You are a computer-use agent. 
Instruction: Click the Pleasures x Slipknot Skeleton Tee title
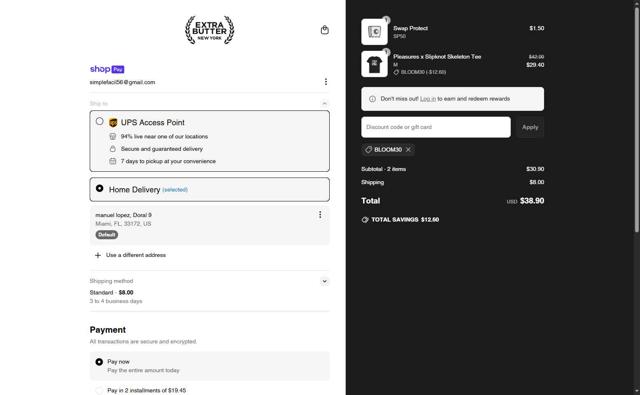pyautogui.click(x=437, y=57)
